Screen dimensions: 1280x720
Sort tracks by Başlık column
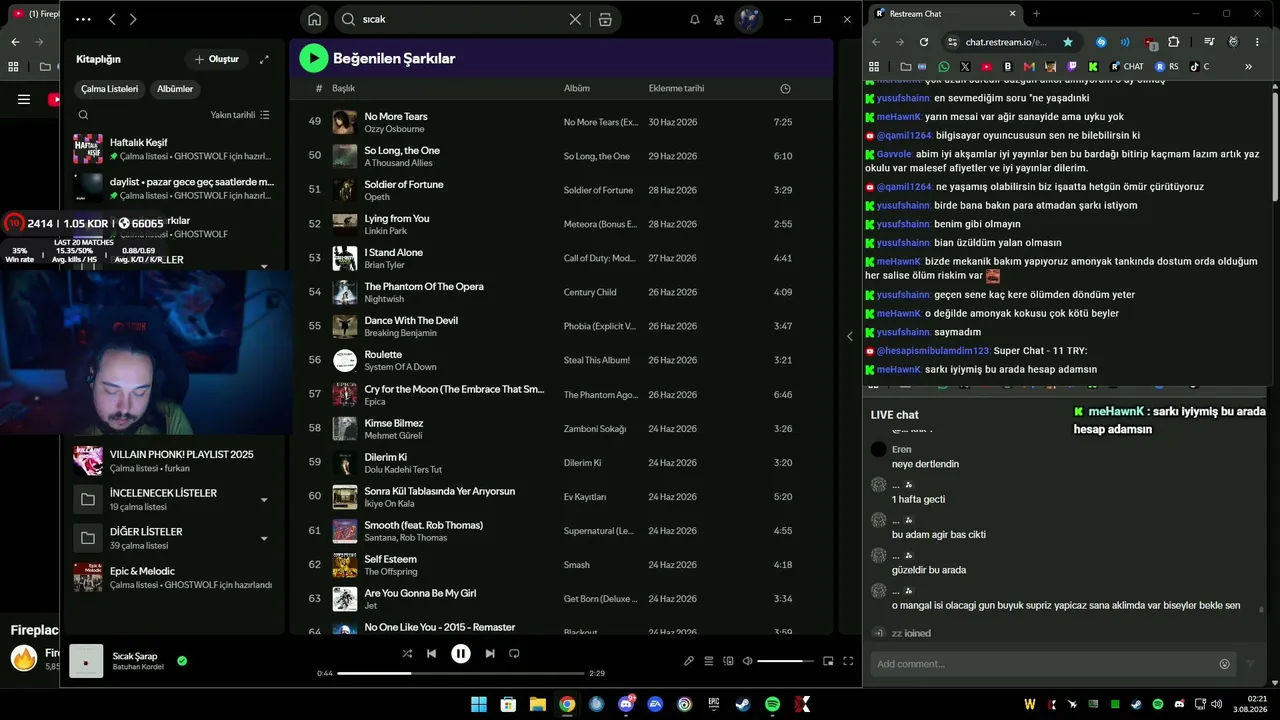coord(344,88)
